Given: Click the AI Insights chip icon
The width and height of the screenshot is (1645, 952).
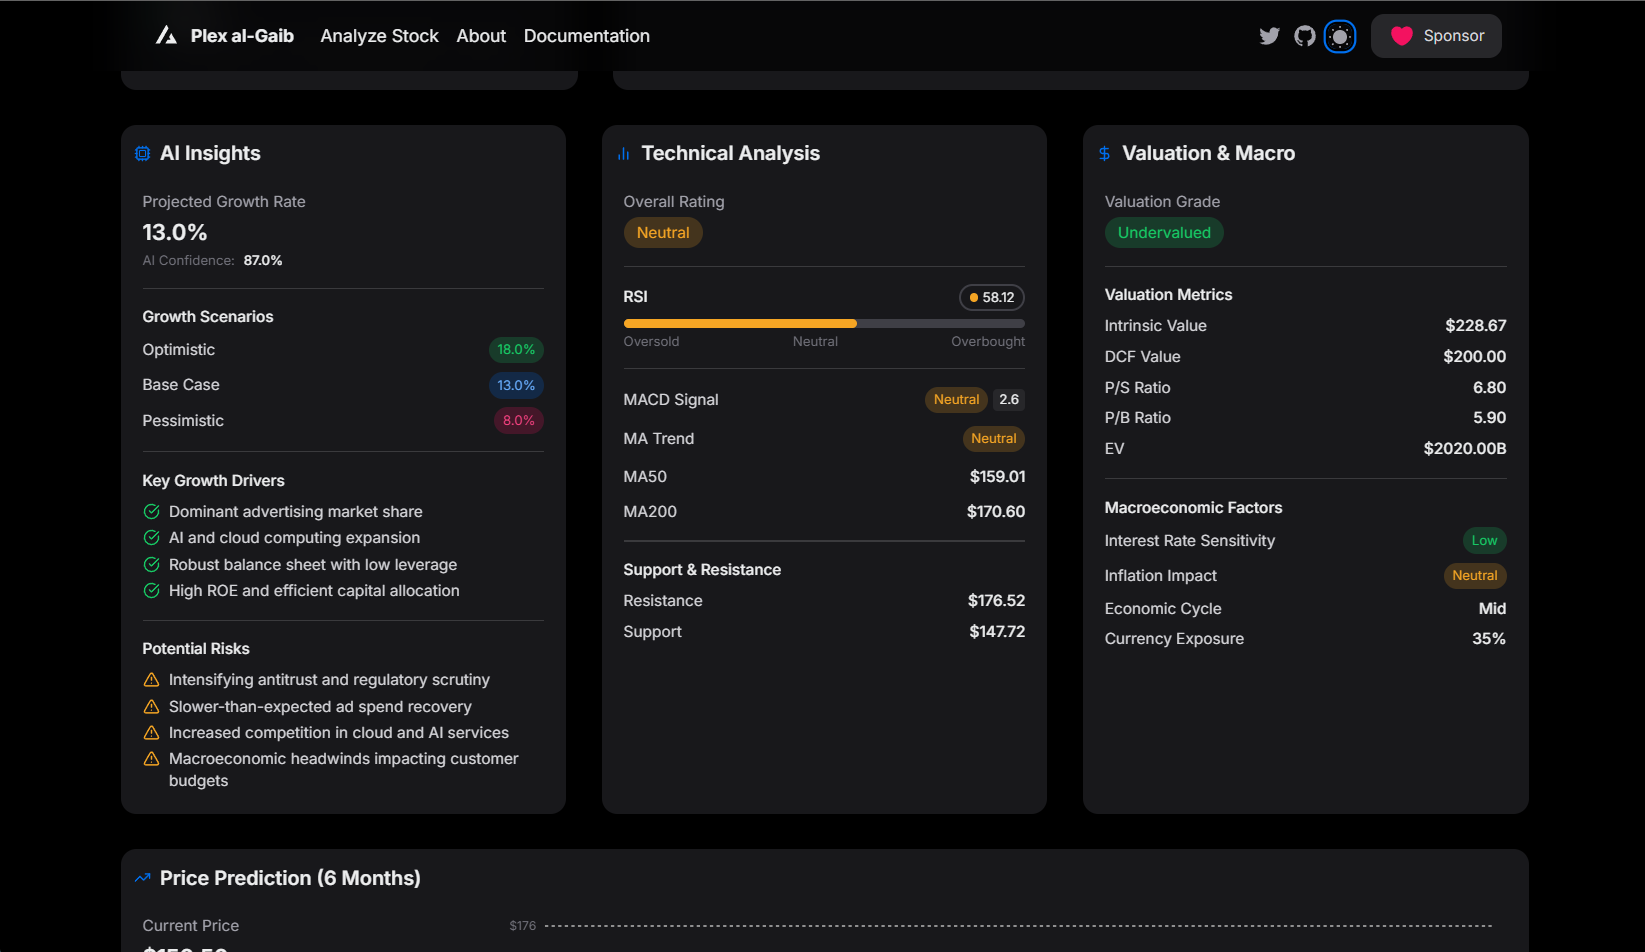Looking at the screenshot, I should [143, 154].
